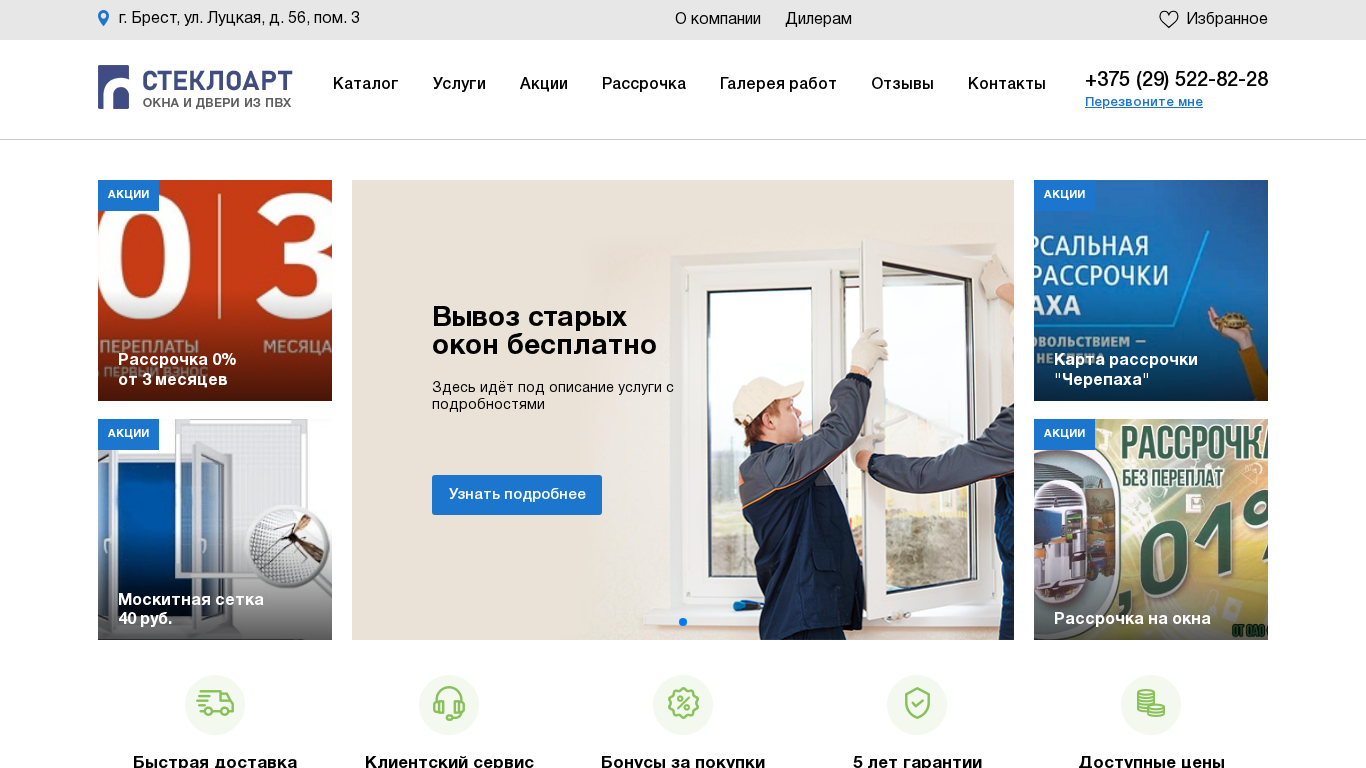Click the purchase bonuses percent badge icon
Image resolution: width=1366 pixels, height=768 pixels.
683,704
